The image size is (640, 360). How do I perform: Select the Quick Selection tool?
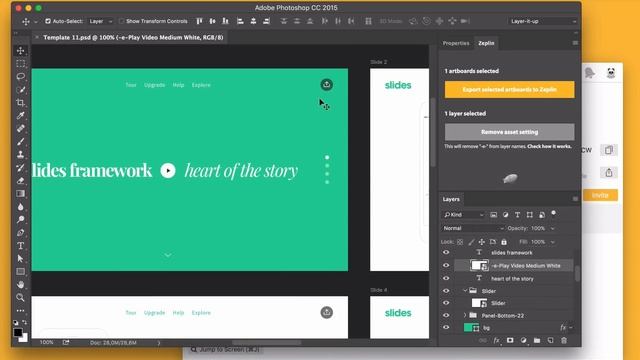[x=20, y=90]
